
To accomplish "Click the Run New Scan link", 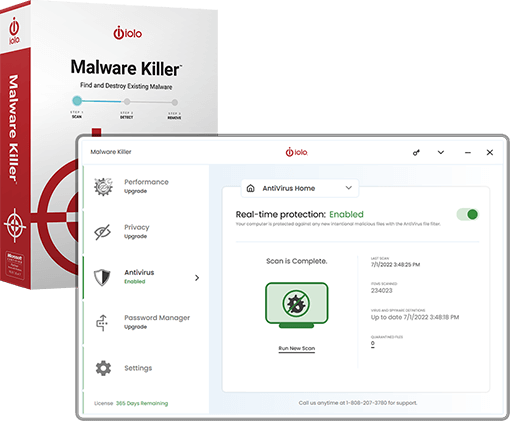I will tap(297, 348).
